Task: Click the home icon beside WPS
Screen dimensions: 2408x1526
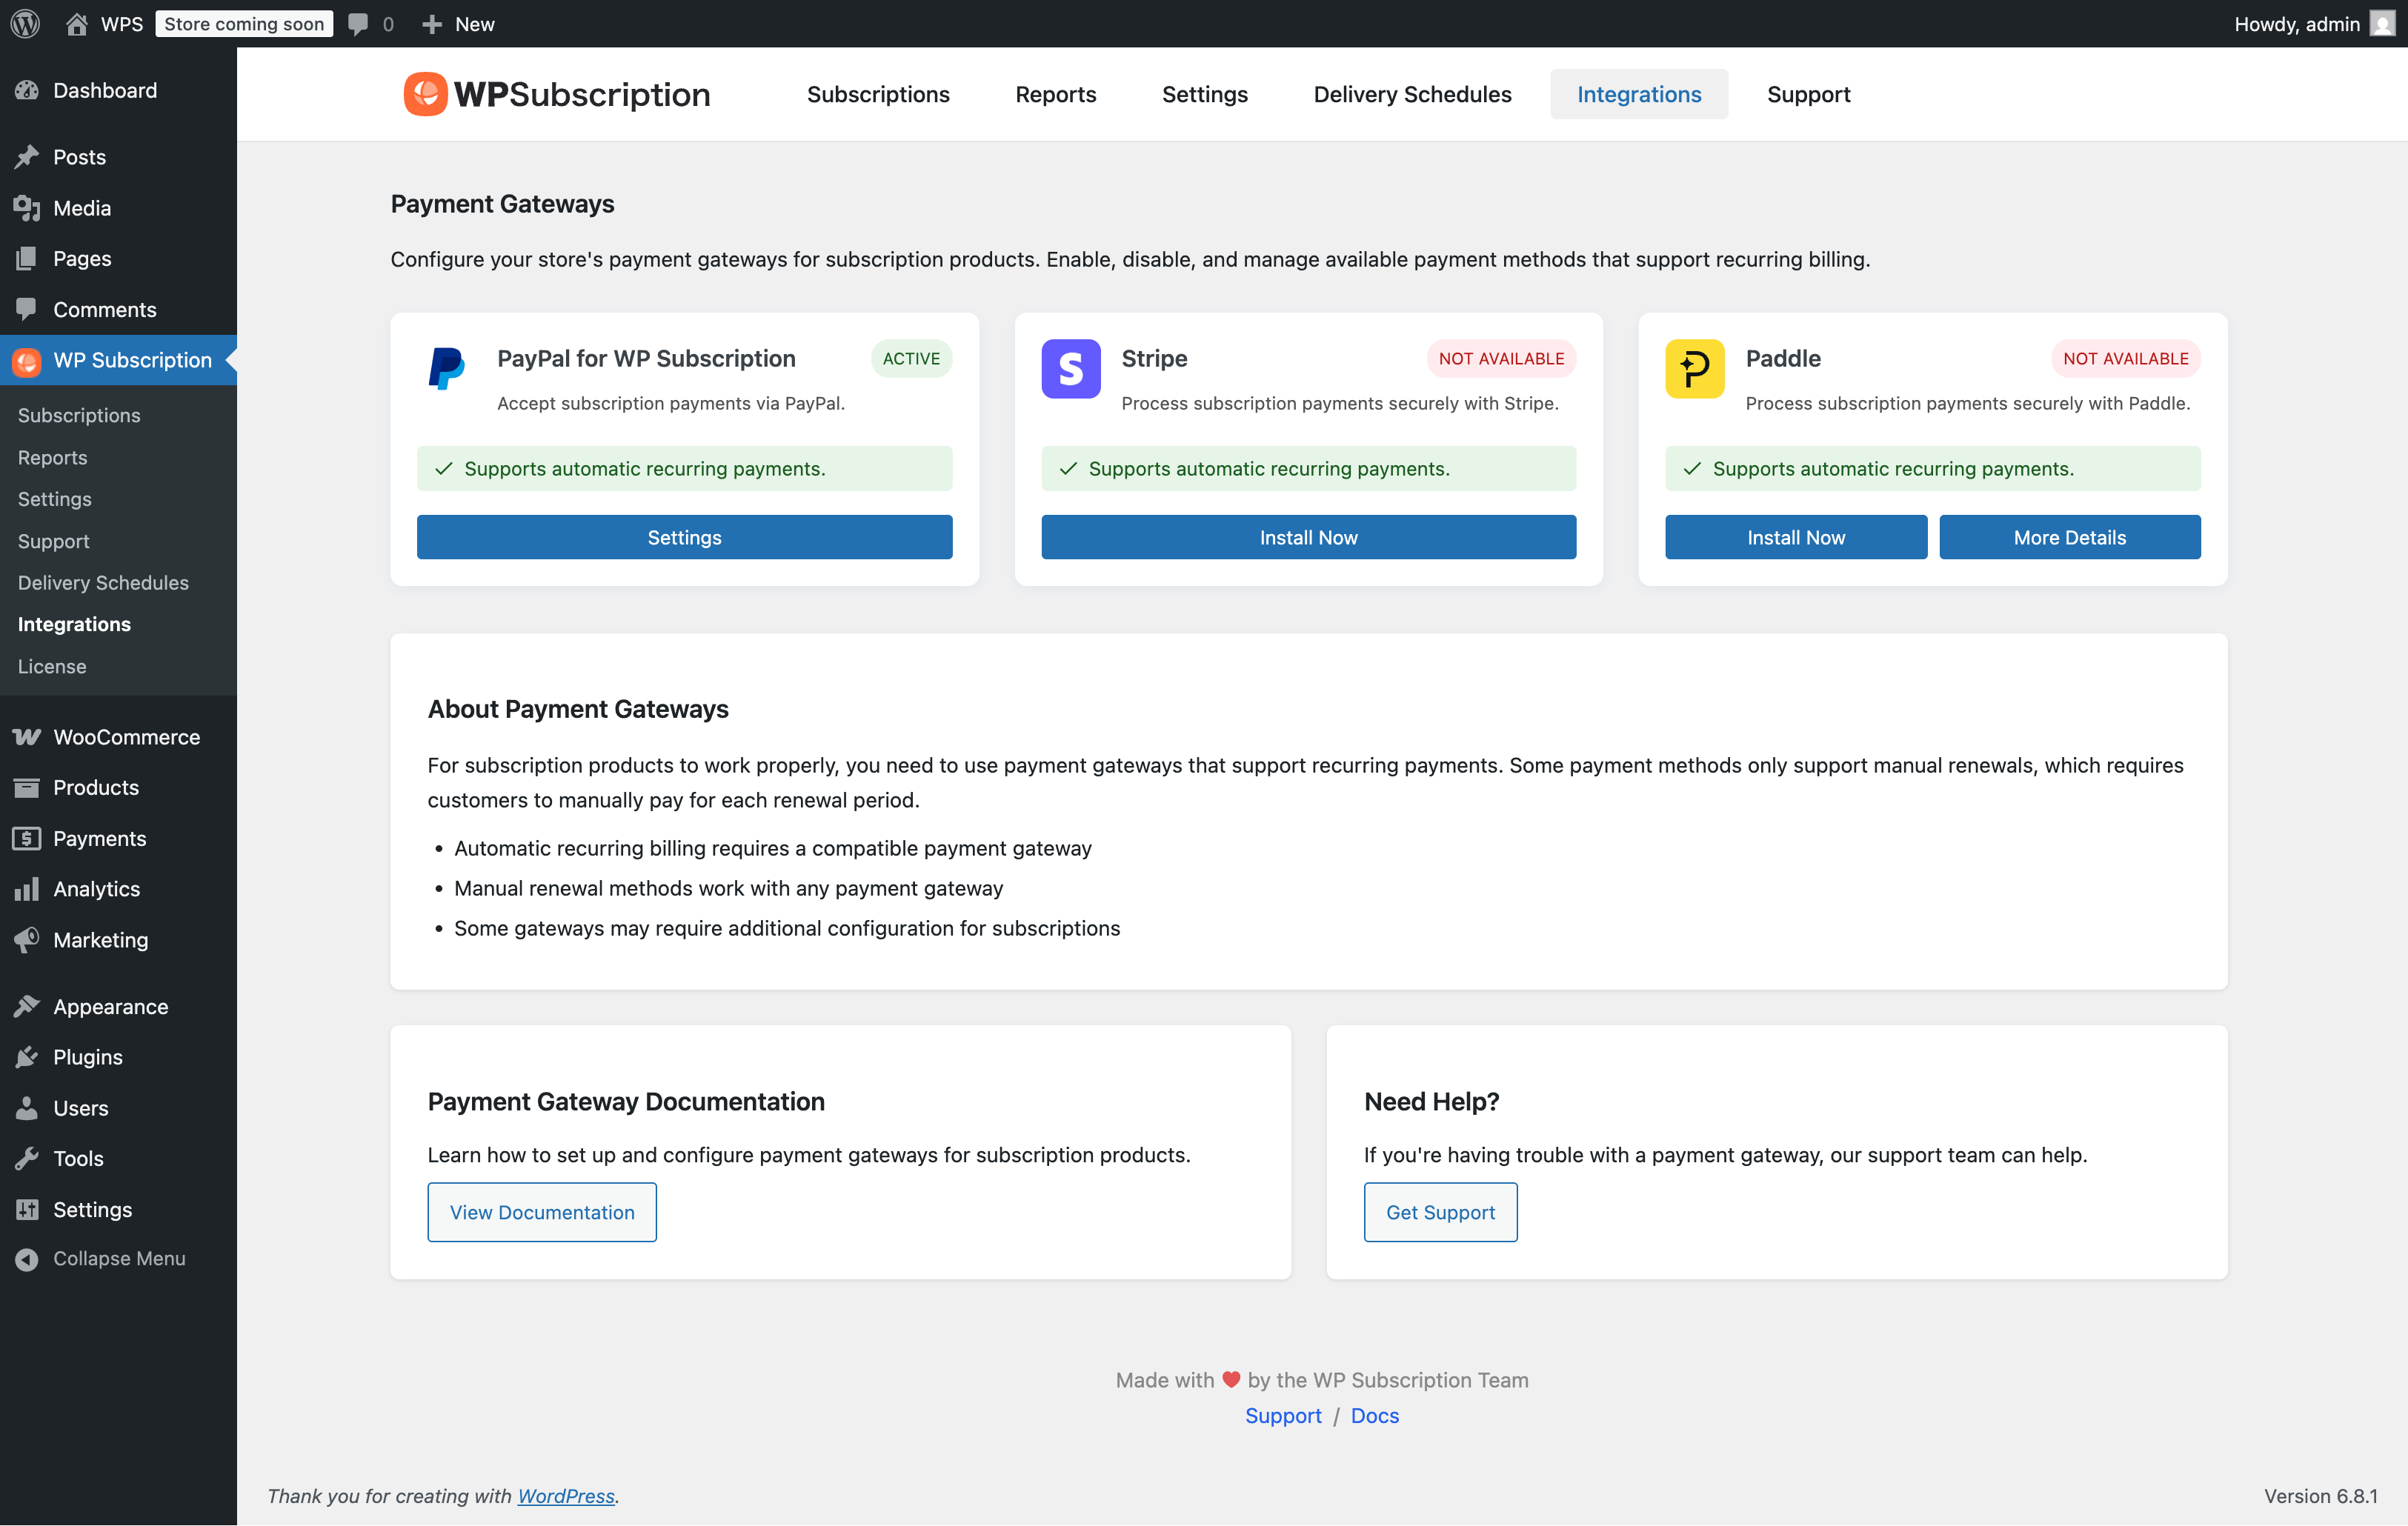Action: pyautogui.click(x=76, y=23)
